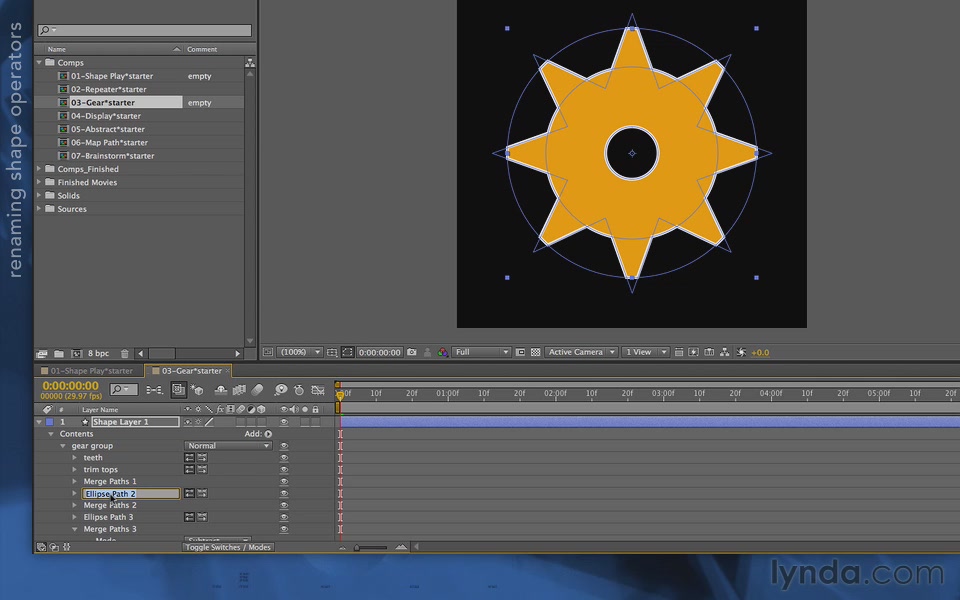960x600 pixels.
Task: Click the Add shape content arrow button
Action: point(268,433)
